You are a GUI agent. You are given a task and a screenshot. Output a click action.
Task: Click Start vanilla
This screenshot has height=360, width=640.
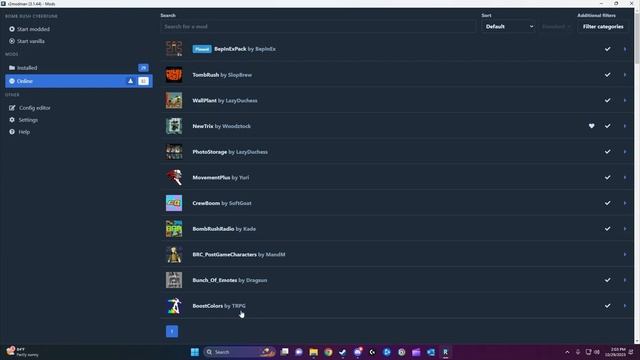(27, 41)
